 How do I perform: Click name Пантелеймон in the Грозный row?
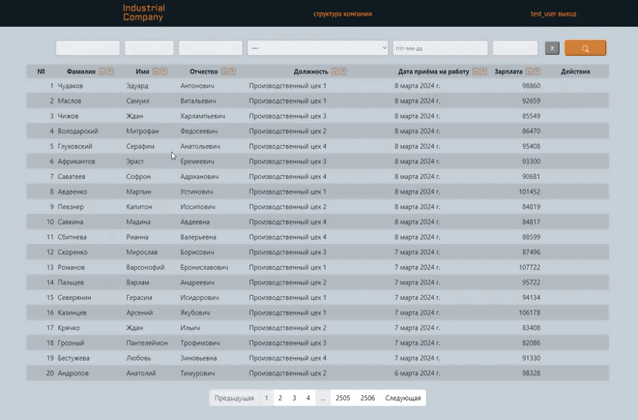click(x=147, y=343)
